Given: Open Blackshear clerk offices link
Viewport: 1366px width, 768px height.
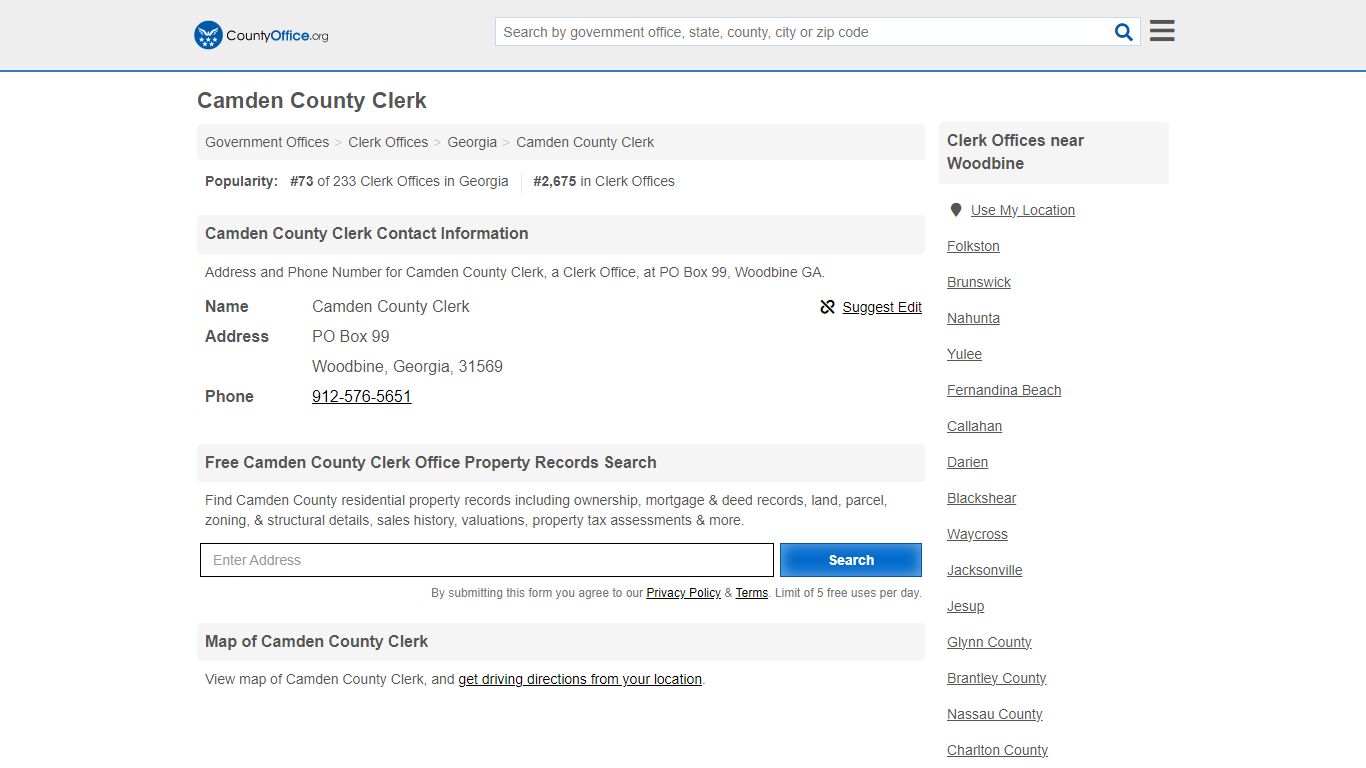Looking at the screenshot, I should pyautogui.click(x=981, y=498).
